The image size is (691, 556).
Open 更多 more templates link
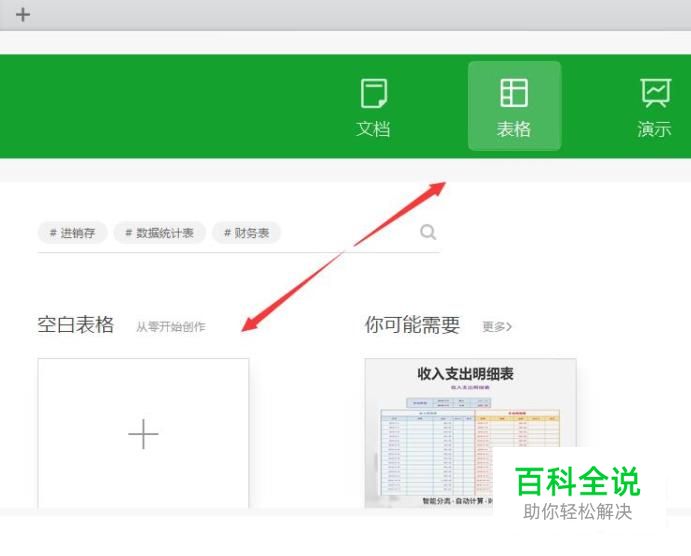497,326
